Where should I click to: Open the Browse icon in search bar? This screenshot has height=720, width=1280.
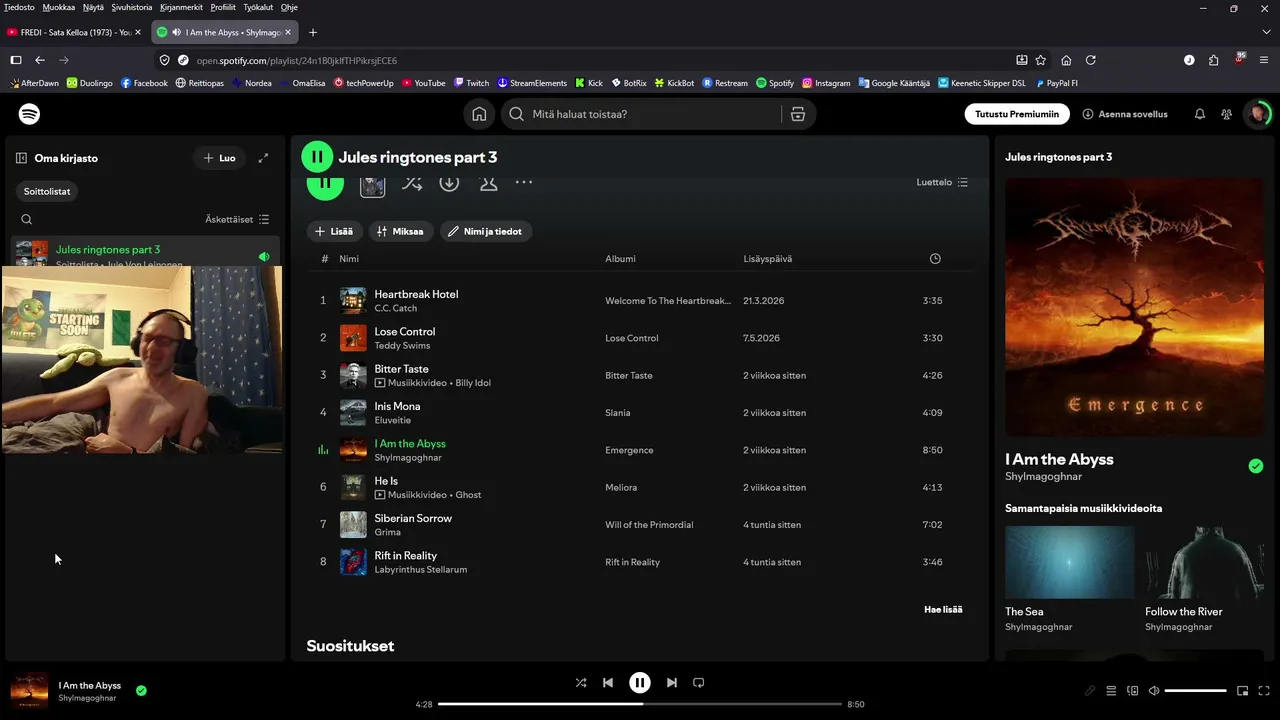pyautogui.click(x=798, y=114)
